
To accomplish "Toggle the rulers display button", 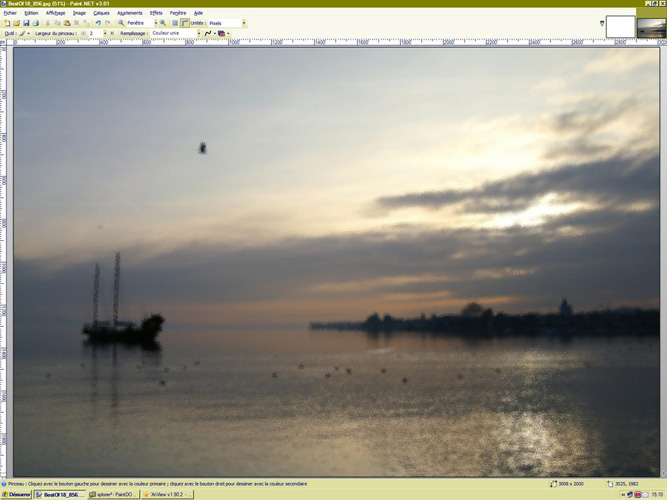I will (x=185, y=23).
